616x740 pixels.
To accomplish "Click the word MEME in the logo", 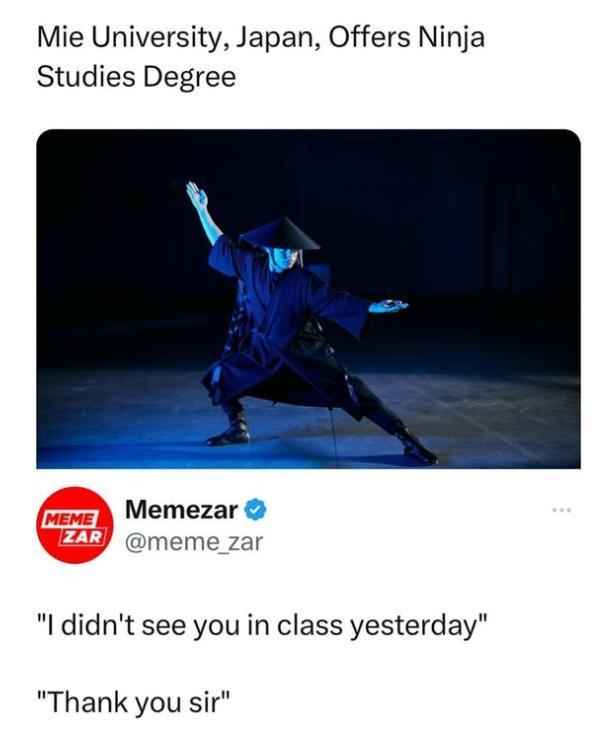I will (x=70, y=519).
